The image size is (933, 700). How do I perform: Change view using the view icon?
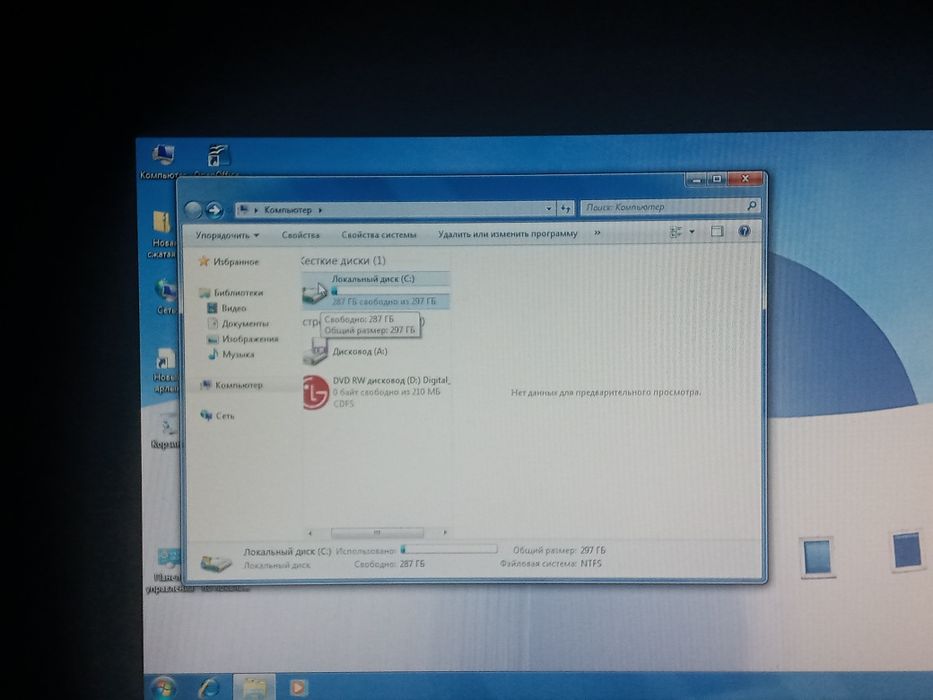676,232
